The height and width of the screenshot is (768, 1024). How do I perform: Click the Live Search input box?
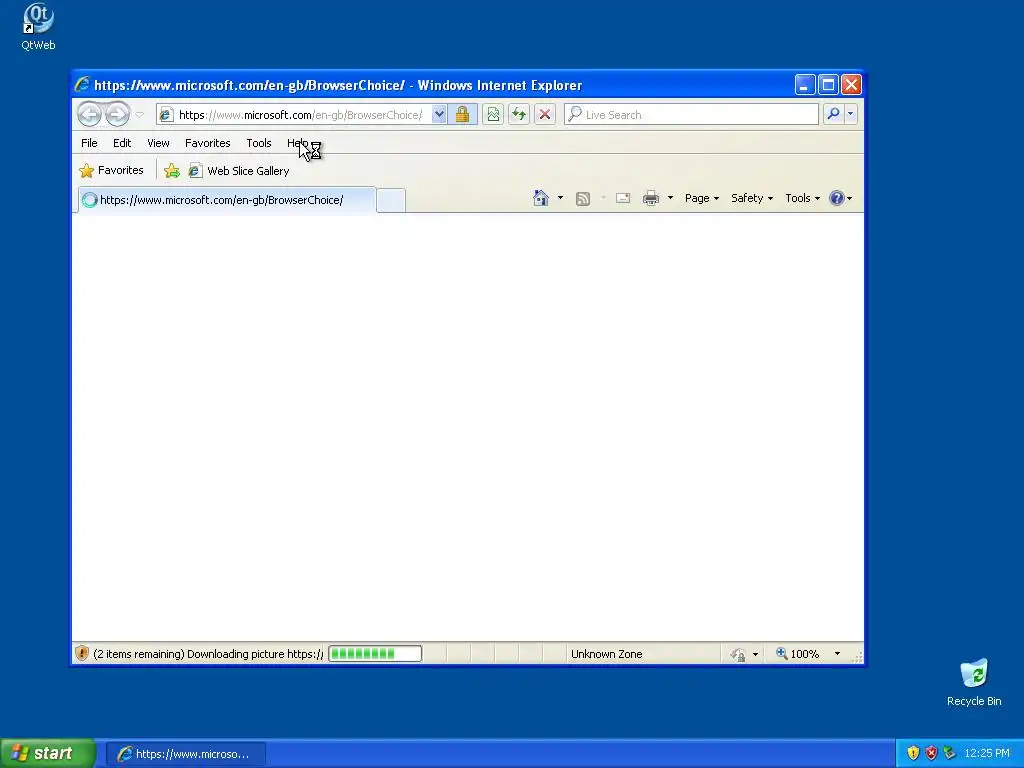[691, 114]
